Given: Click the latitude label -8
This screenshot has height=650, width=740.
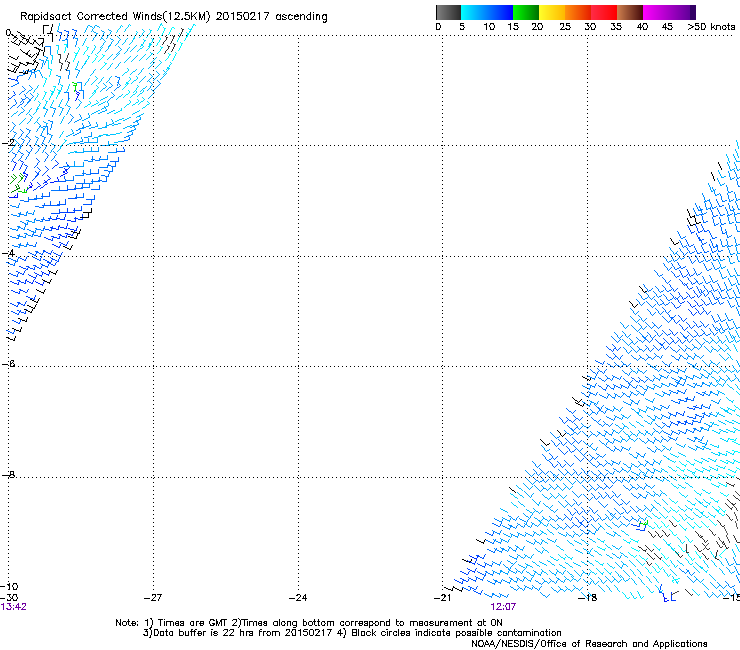Looking at the screenshot, I should 8,474.
